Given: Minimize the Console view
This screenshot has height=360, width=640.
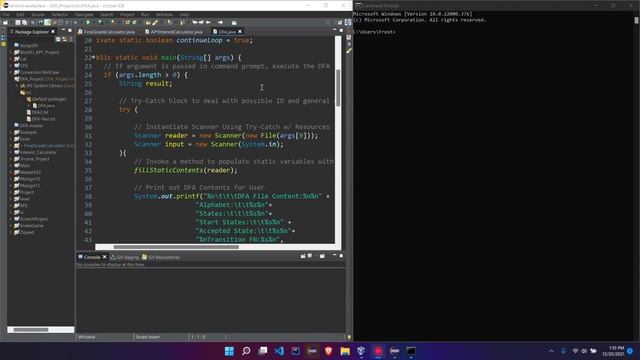Looking at the screenshot, I should coord(334,256).
